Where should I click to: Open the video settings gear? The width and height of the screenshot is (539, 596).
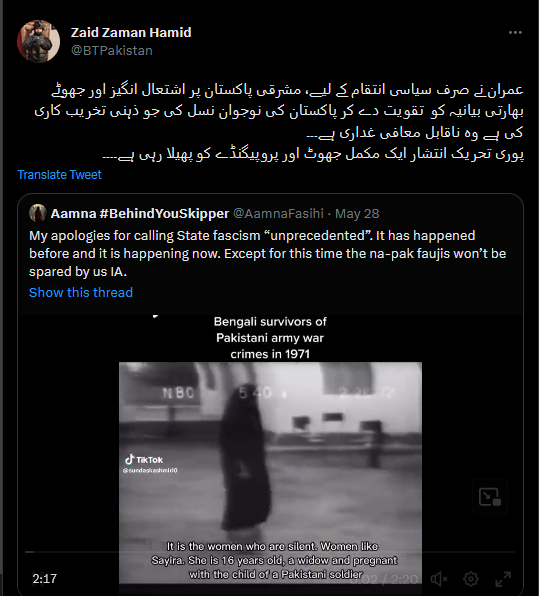pyautogui.click(x=471, y=579)
